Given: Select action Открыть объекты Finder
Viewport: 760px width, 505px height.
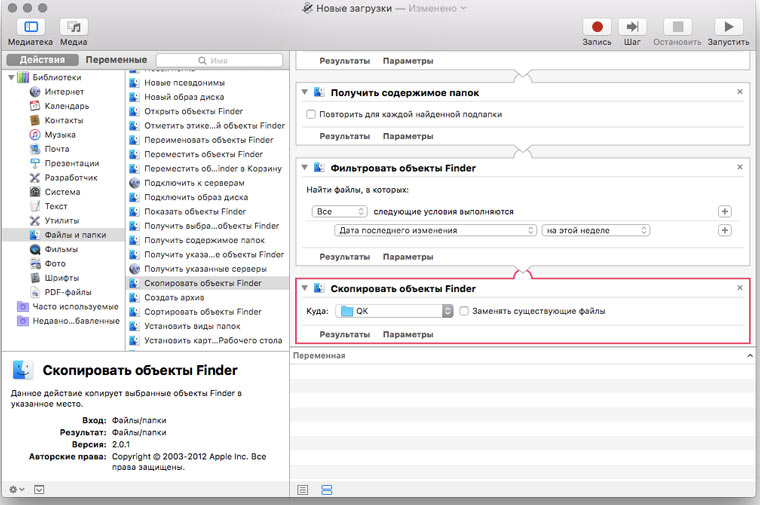Looking at the screenshot, I should pos(193,111).
